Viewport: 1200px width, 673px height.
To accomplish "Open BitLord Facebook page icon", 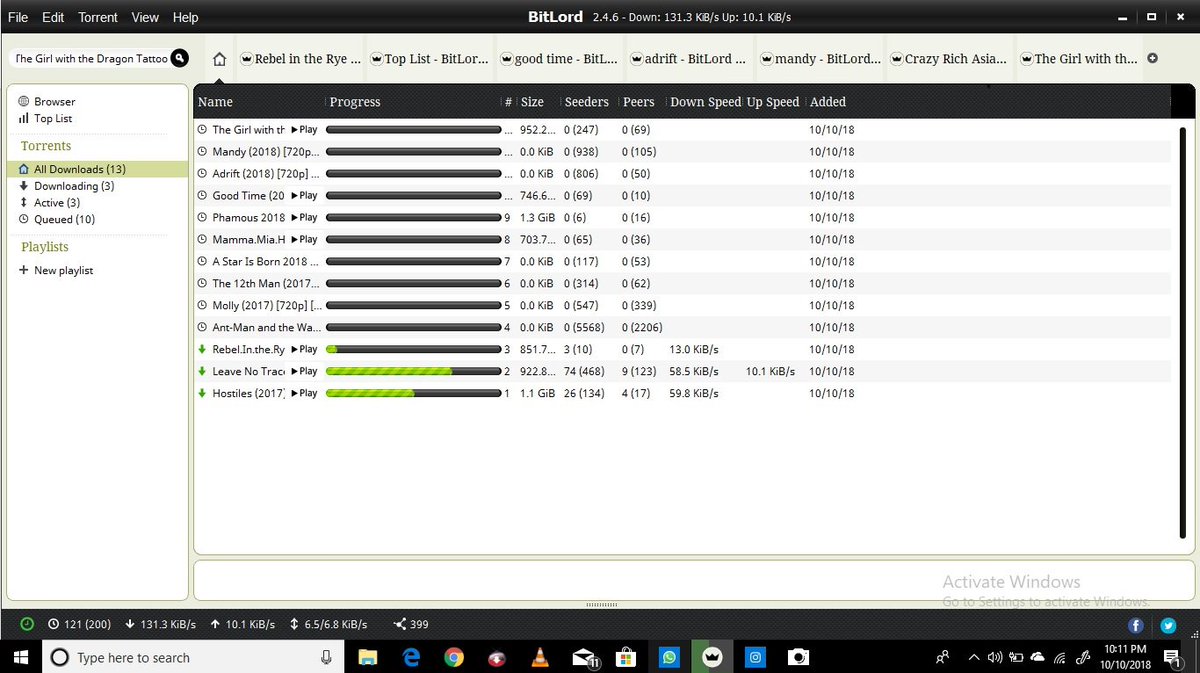I will point(1136,626).
